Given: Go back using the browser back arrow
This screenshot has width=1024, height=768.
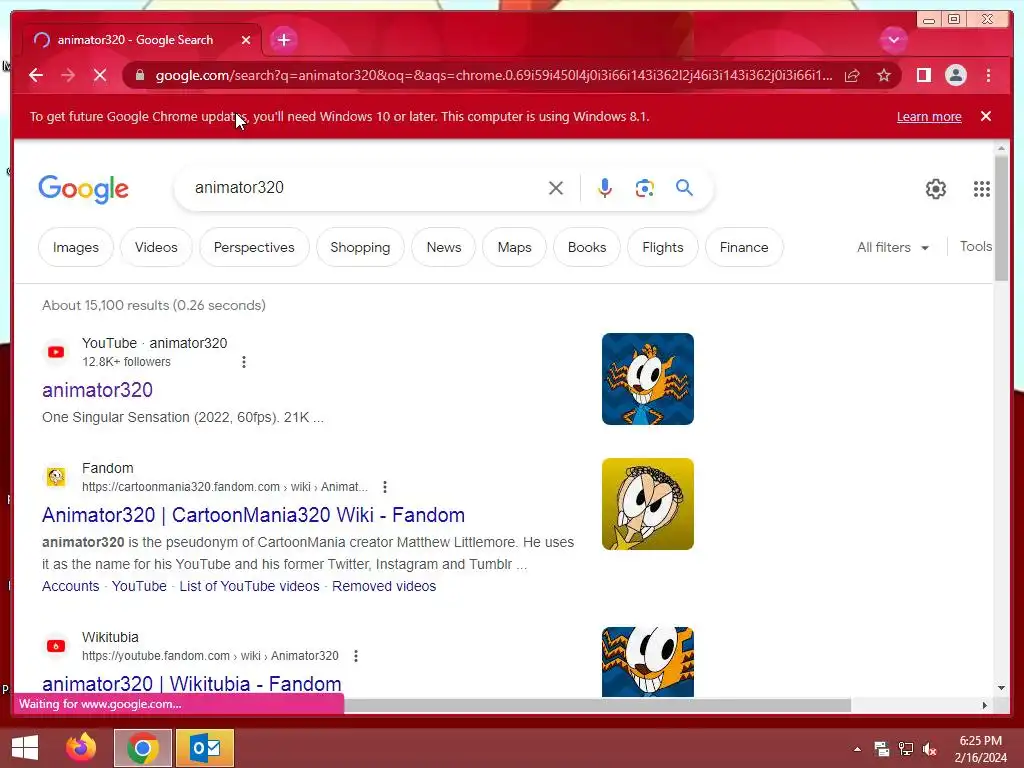Looking at the screenshot, I should pyautogui.click(x=36, y=75).
